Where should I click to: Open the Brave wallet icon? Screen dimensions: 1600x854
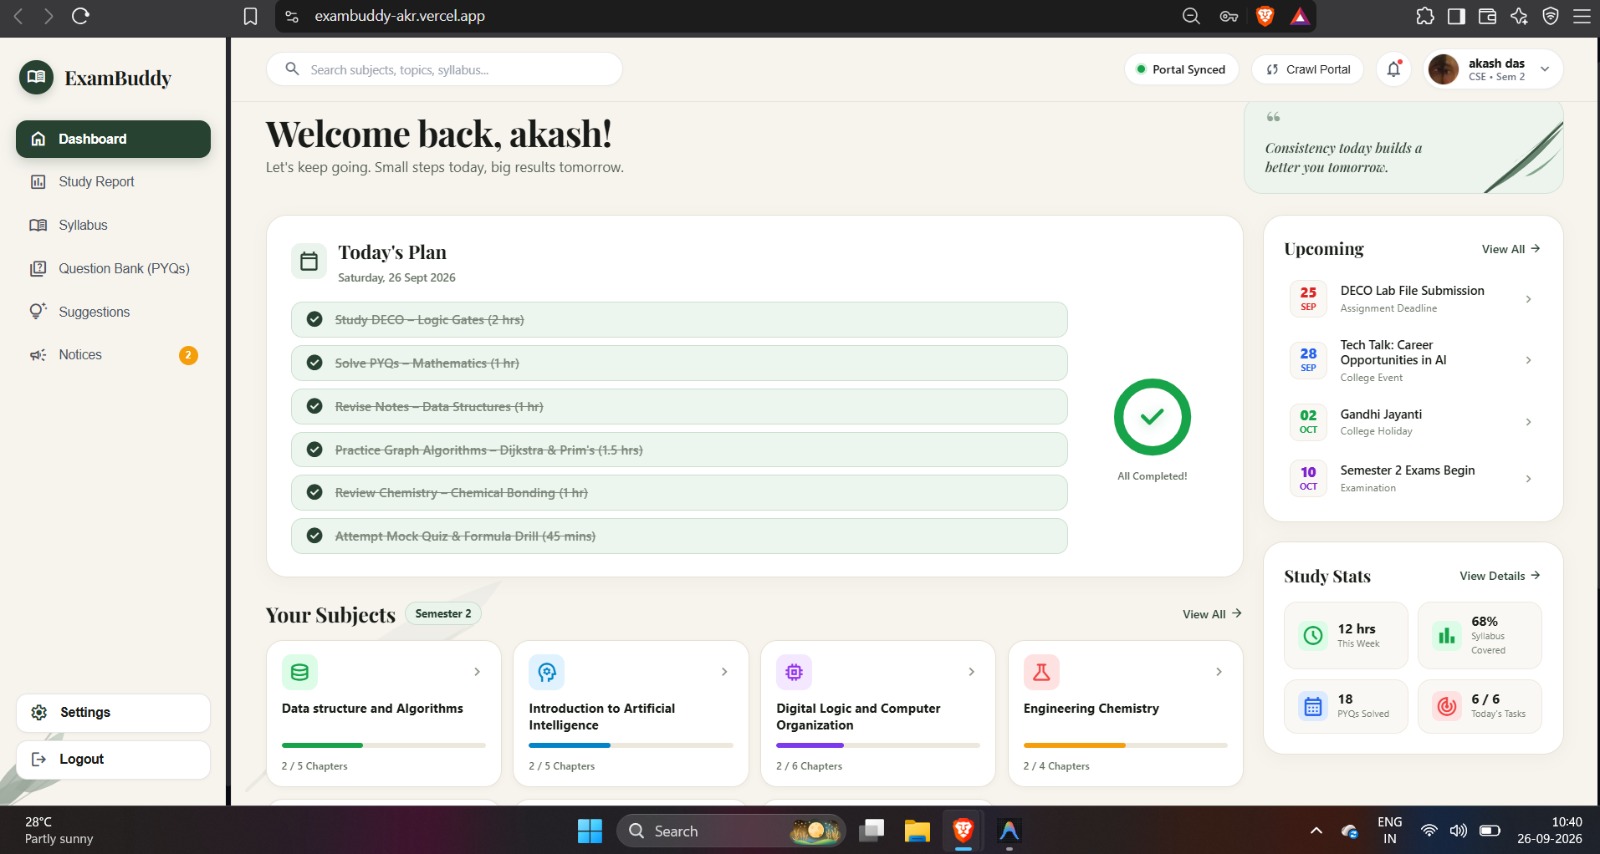coord(1487,16)
